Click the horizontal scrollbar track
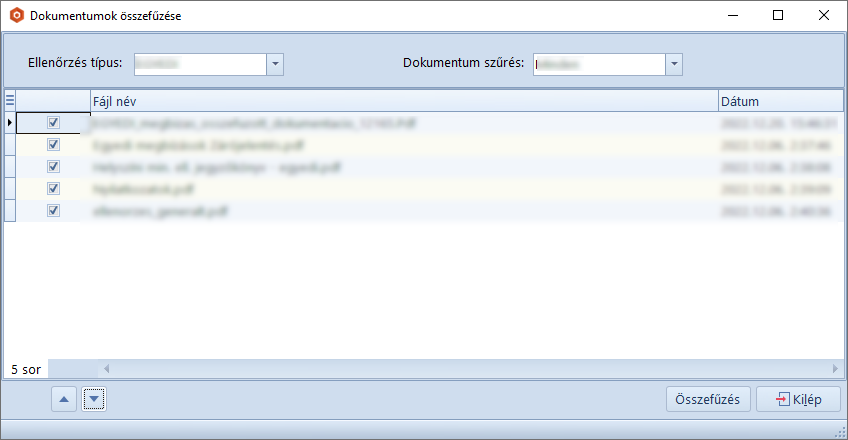This screenshot has height=440, width=848. click(x=440, y=369)
